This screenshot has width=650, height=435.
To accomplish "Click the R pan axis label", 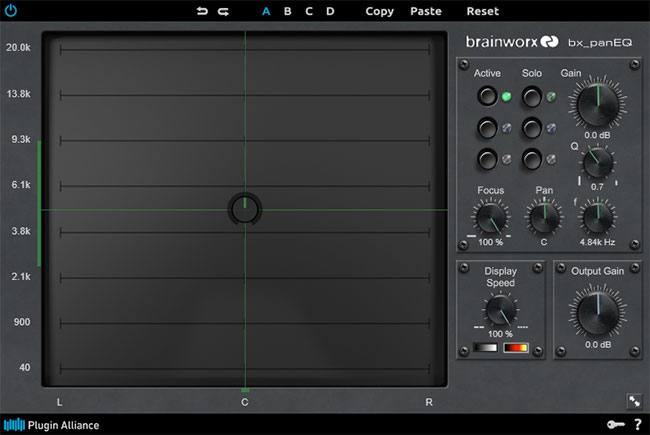I will (429, 402).
